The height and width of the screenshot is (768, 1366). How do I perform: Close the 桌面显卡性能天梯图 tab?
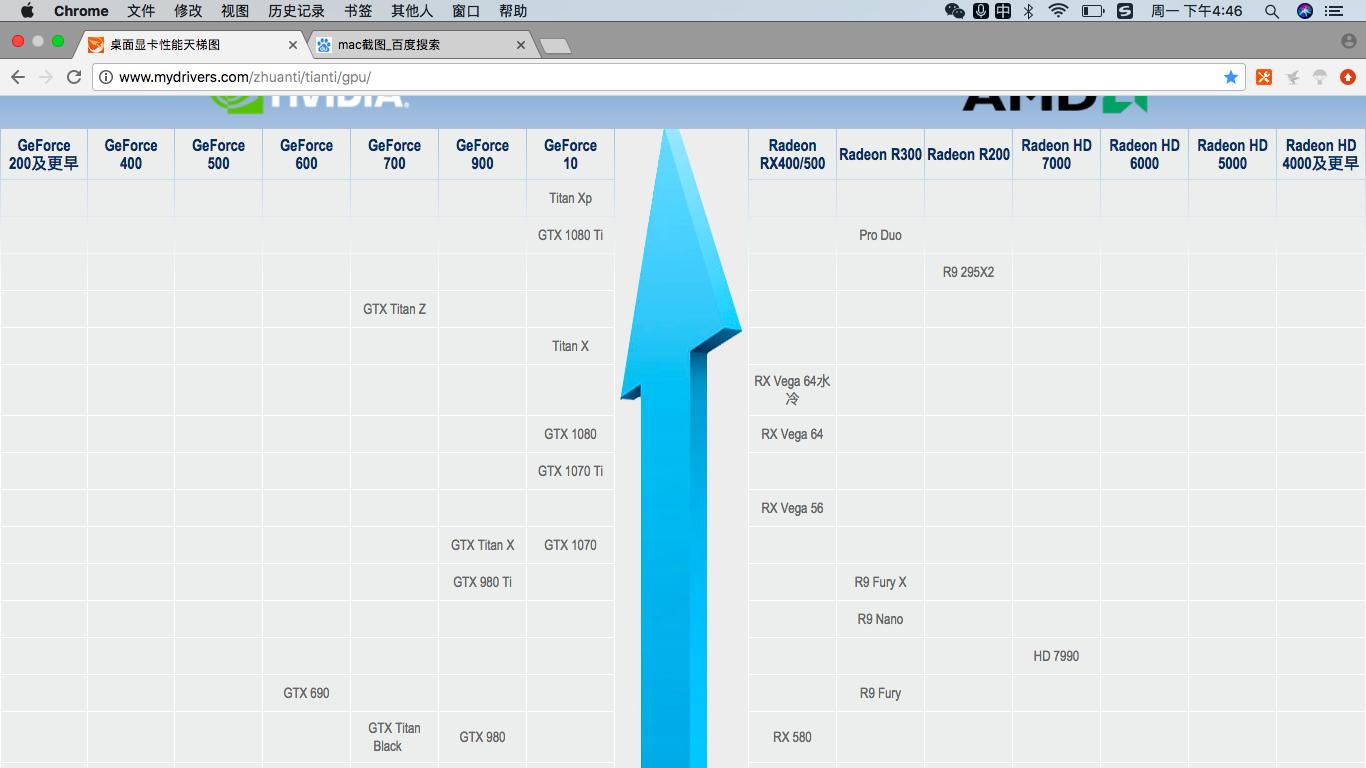(x=294, y=45)
